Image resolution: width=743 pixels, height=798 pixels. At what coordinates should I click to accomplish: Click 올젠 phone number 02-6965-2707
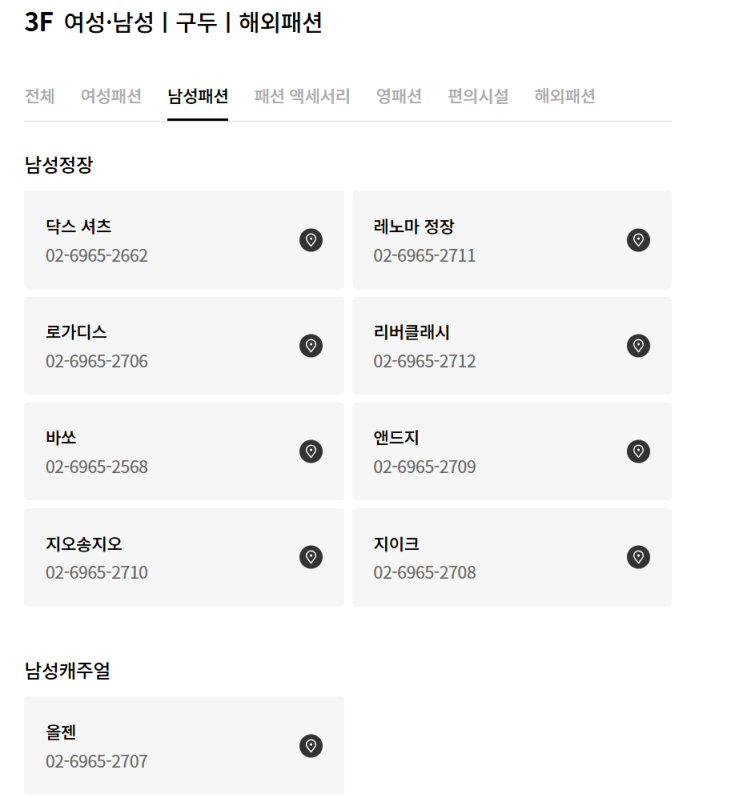pos(97,761)
